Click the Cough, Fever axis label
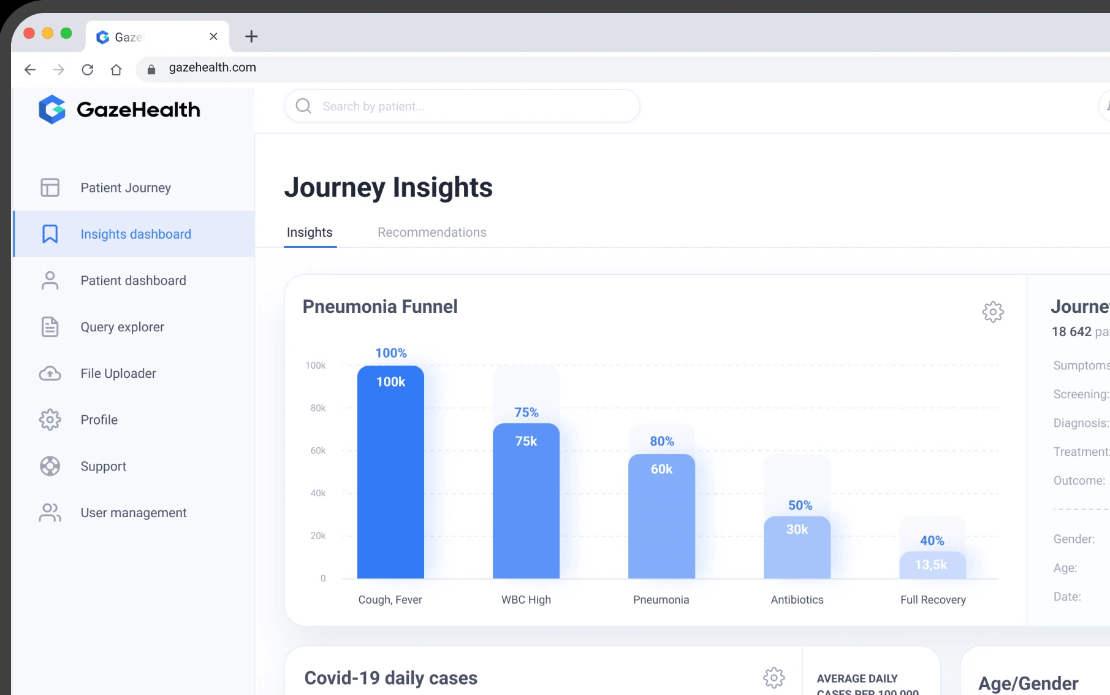This screenshot has width=1110, height=695. click(390, 599)
